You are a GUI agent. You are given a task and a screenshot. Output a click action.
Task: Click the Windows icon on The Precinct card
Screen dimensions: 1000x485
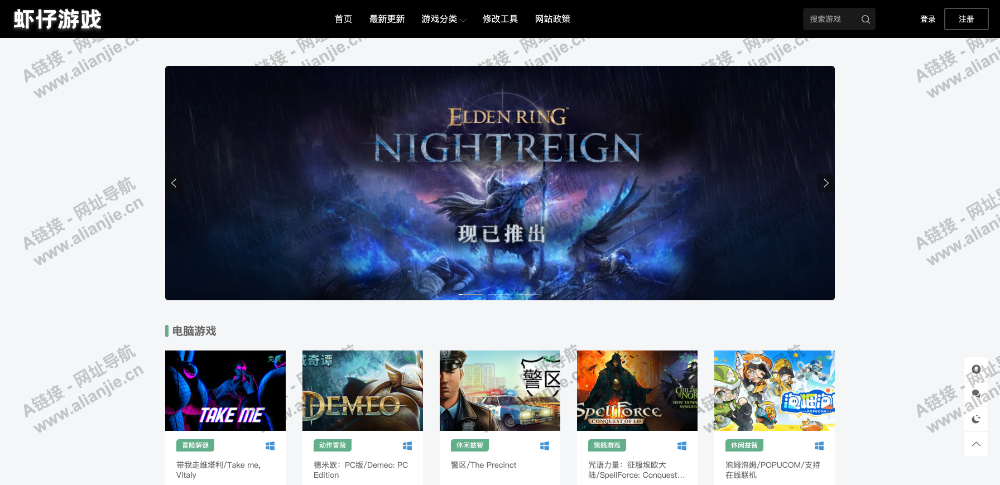(x=545, y=445)
